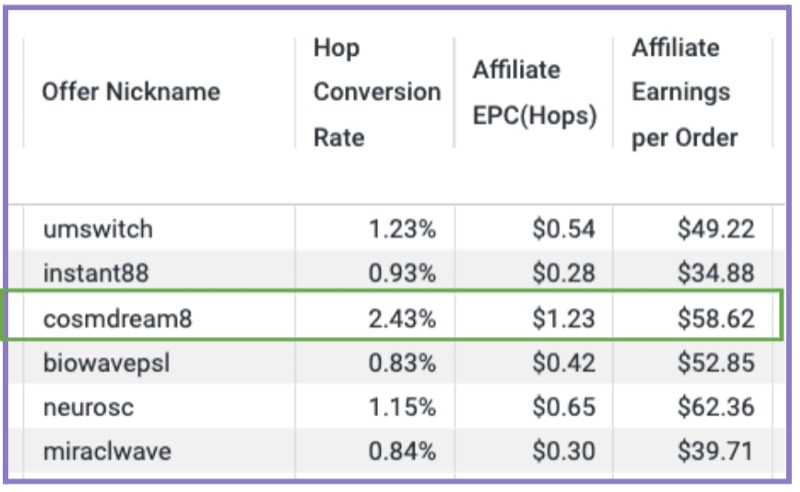Screen dimensions: 800x492
Task: Click the $1.23 EPC value for cosmdream8
Action: click(564, 318)
